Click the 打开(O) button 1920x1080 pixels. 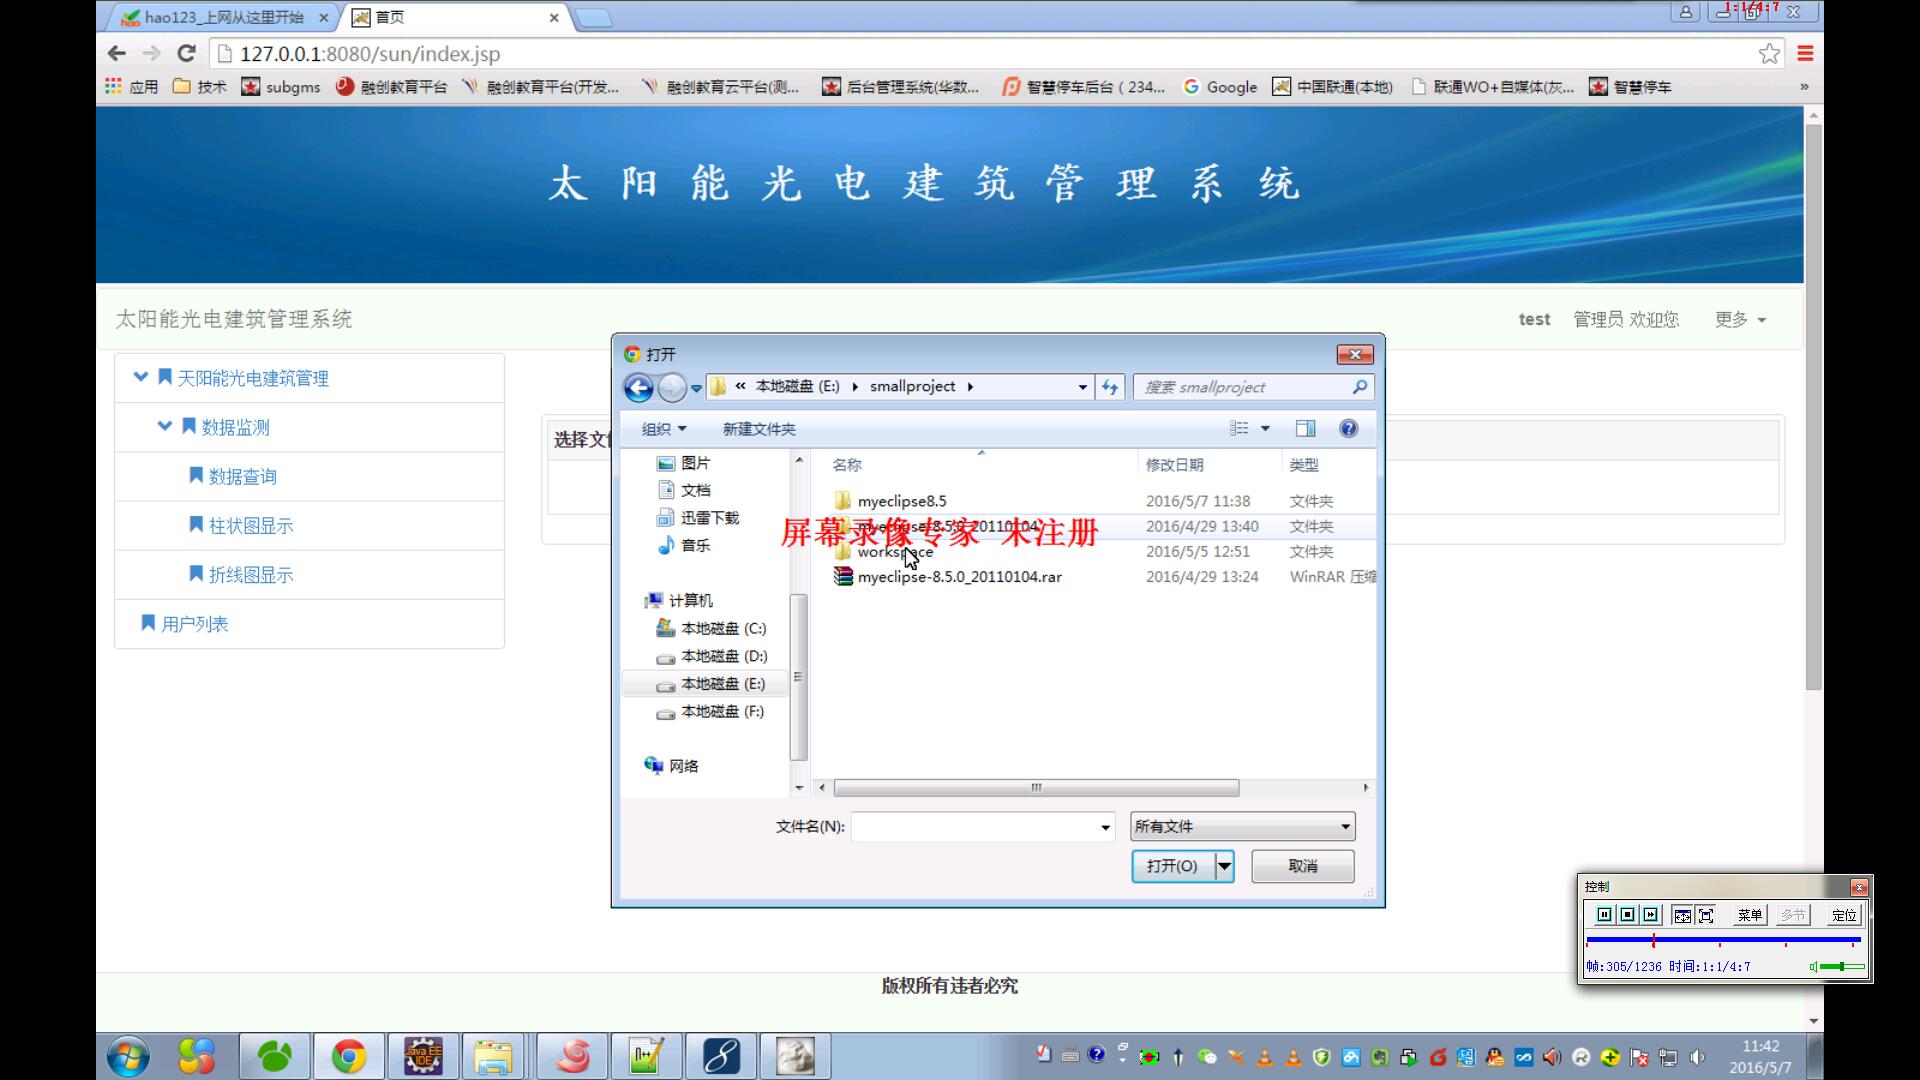1172,866
